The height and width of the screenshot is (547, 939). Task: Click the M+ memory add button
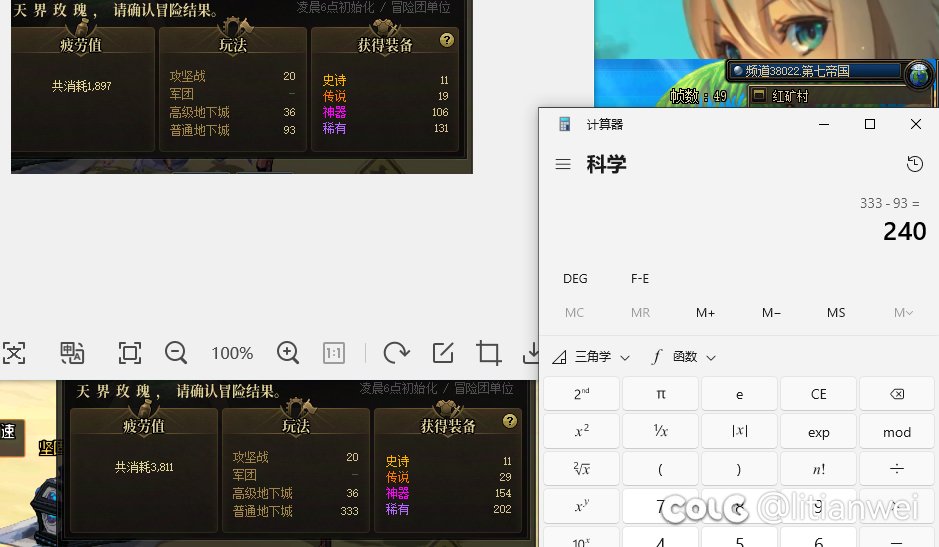(x=705, y=313)
